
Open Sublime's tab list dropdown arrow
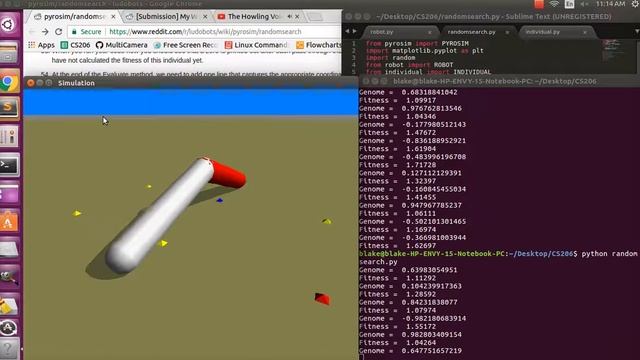636,31
